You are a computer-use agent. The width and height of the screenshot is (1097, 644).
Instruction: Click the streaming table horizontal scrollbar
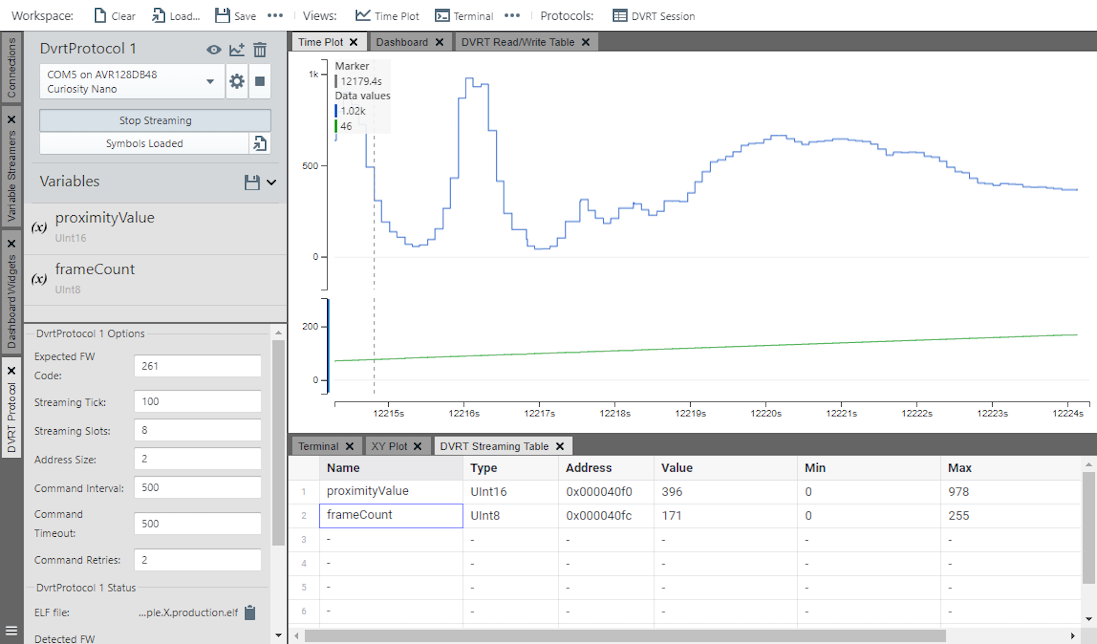625,635
